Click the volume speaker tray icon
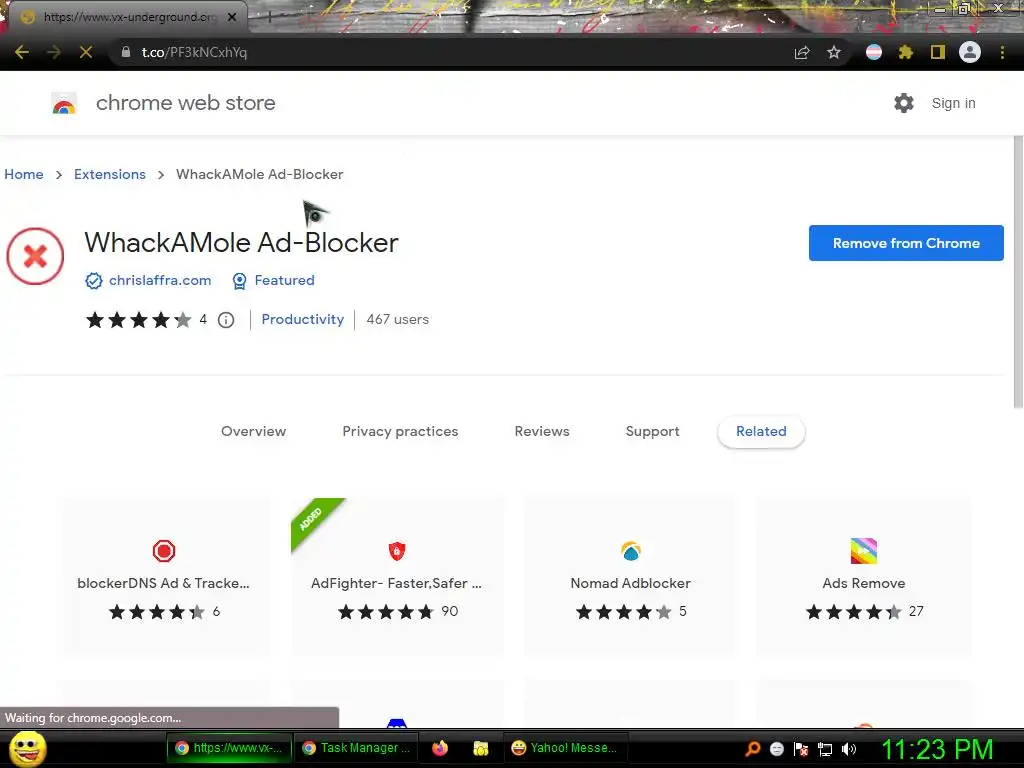The width and height of the screenshot is (1024, 768). point(849,749)
